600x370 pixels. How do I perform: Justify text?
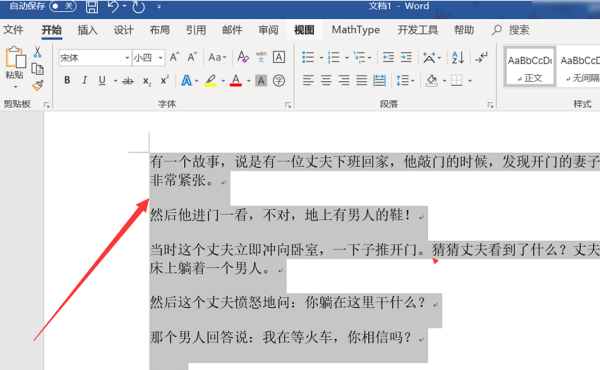click(x=362, y=80)
